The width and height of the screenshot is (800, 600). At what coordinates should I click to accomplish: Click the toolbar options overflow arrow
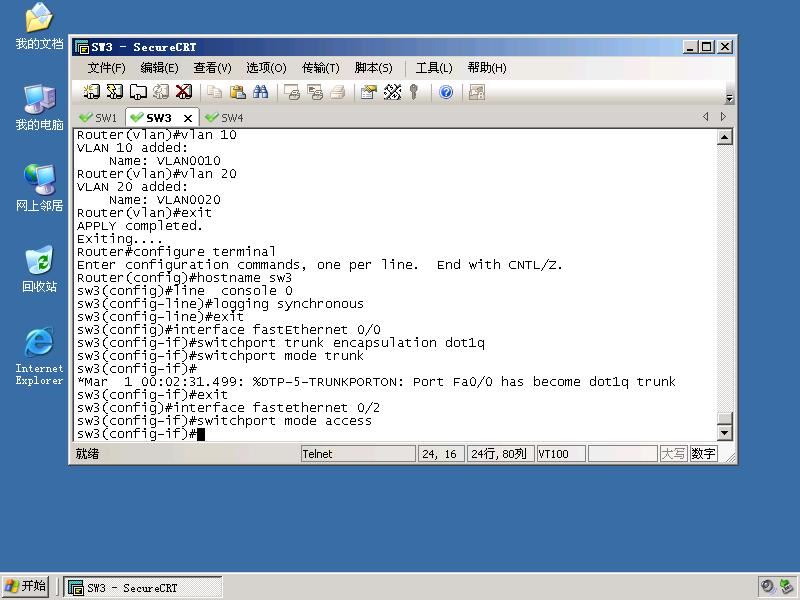[730, 98]
